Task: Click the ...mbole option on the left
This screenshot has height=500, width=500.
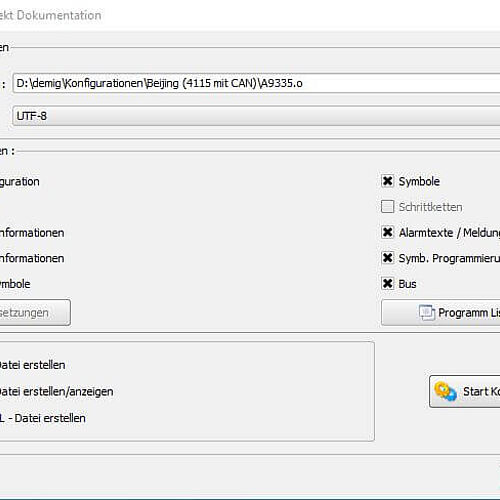Action: click(x=15, y=284)
